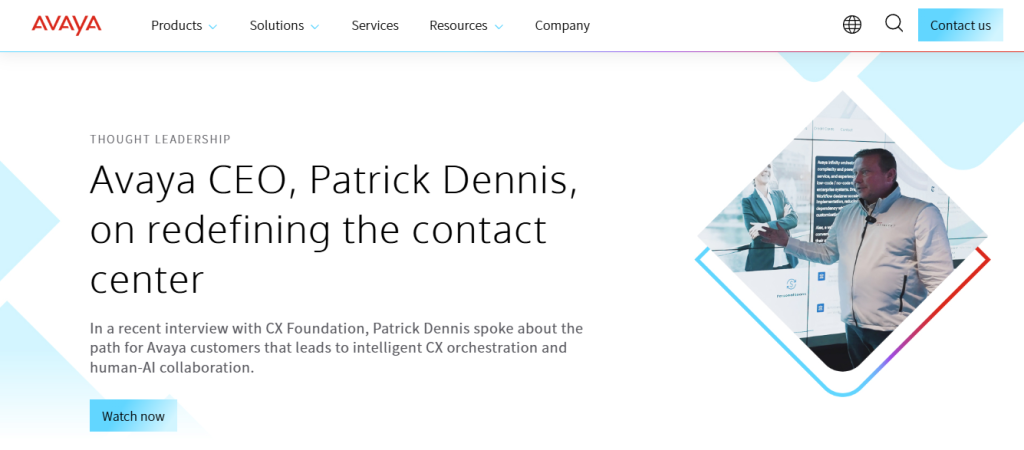Image resolution: width=1024 pixels, height=450 pixels.
Task: Expand the chevron next to Resources
Action: point(498,27)
